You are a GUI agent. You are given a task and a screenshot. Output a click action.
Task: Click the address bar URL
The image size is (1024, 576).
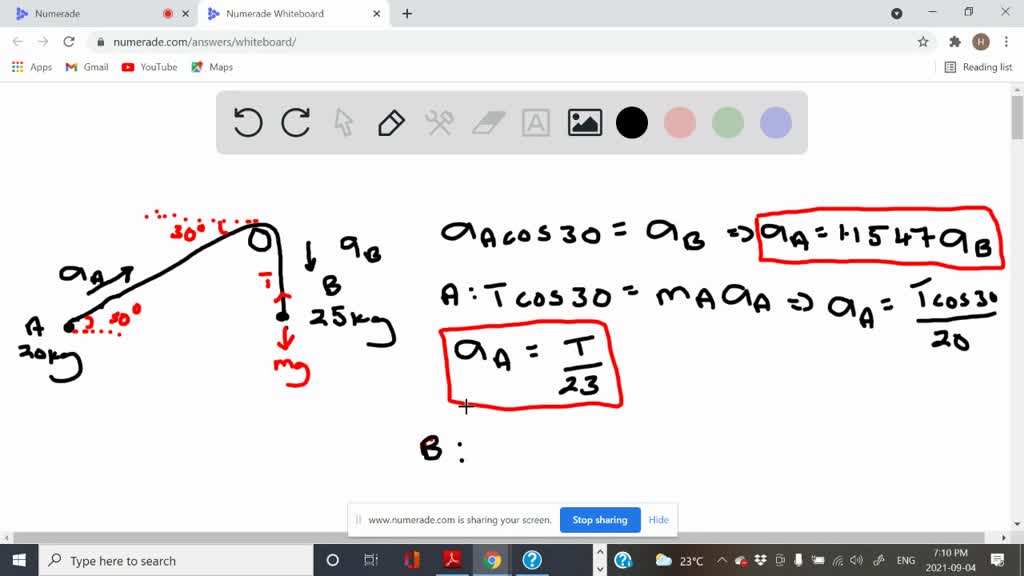point(204,42)
